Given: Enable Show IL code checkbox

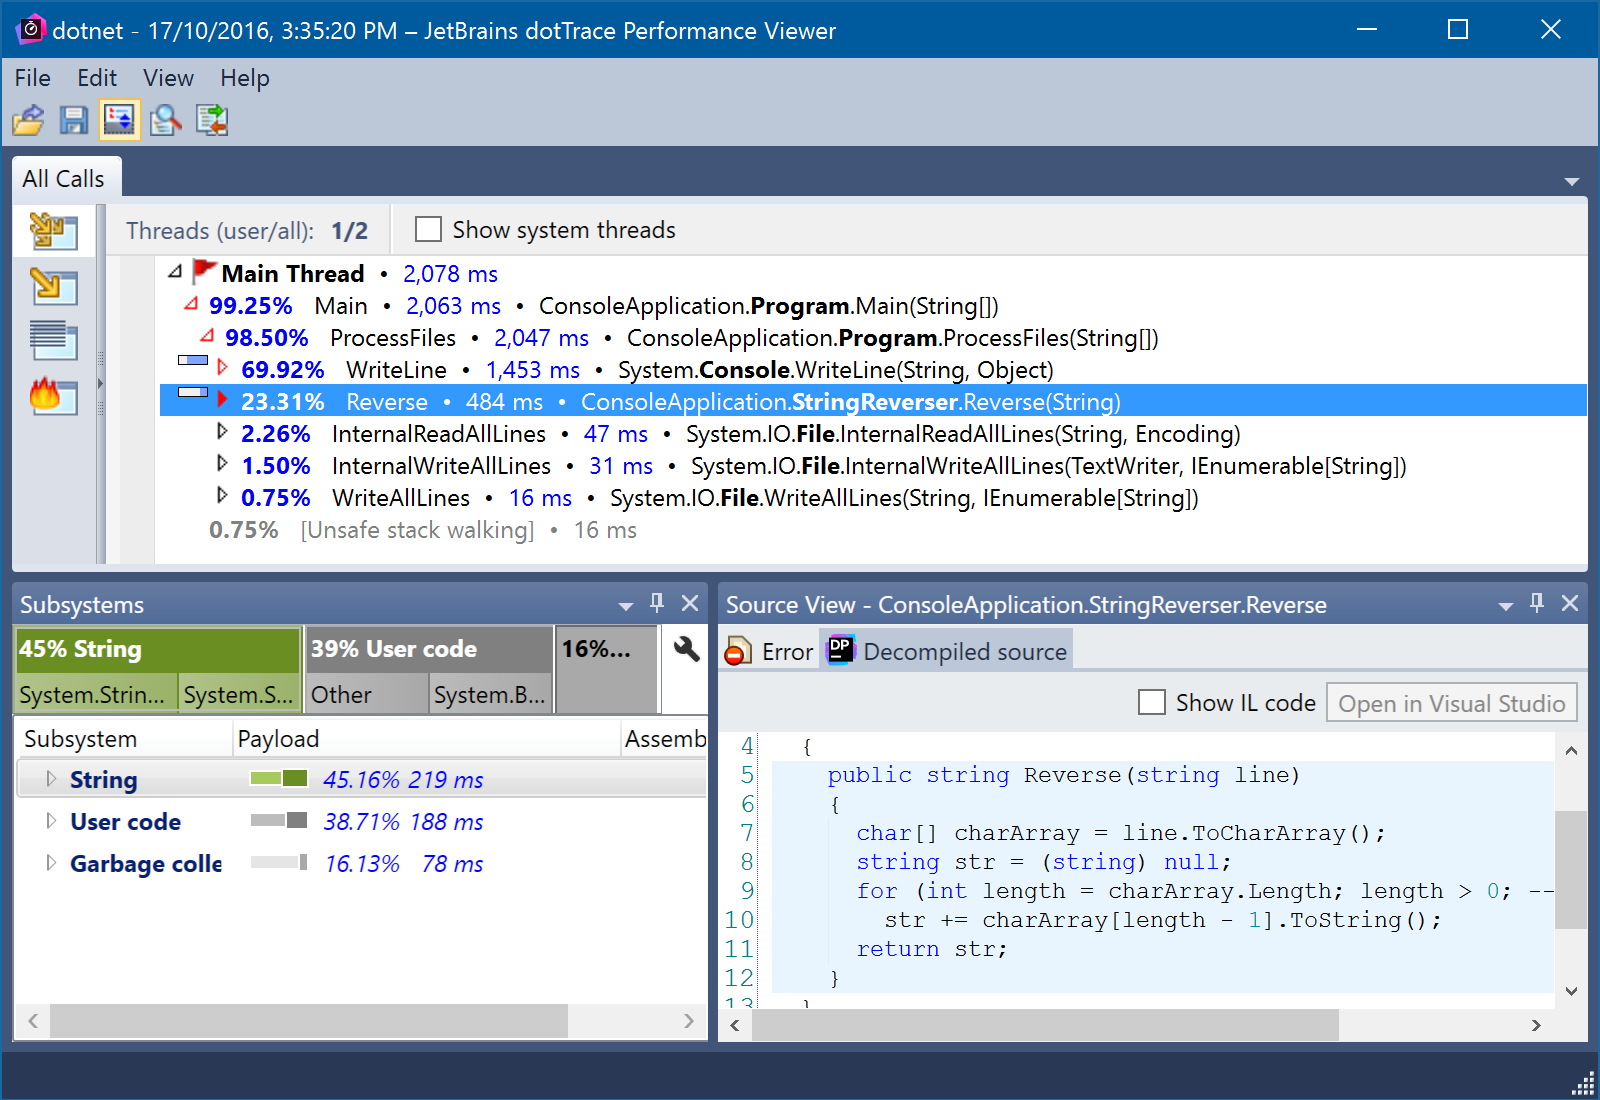Looking at the screenshot, I should tap(1152, 702).
